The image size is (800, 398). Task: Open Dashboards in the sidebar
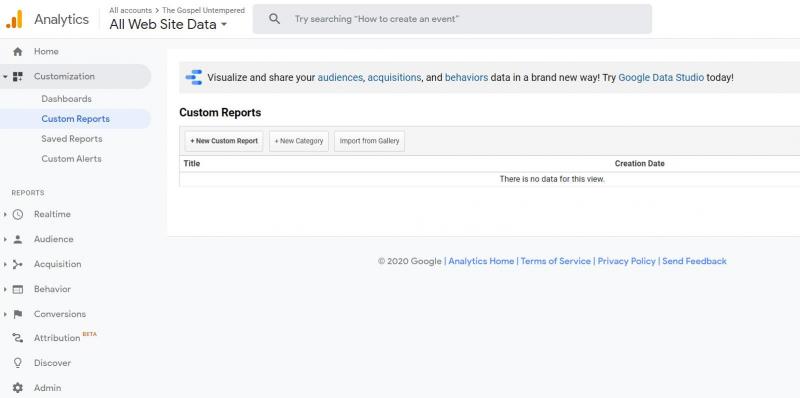click(66, 99)
